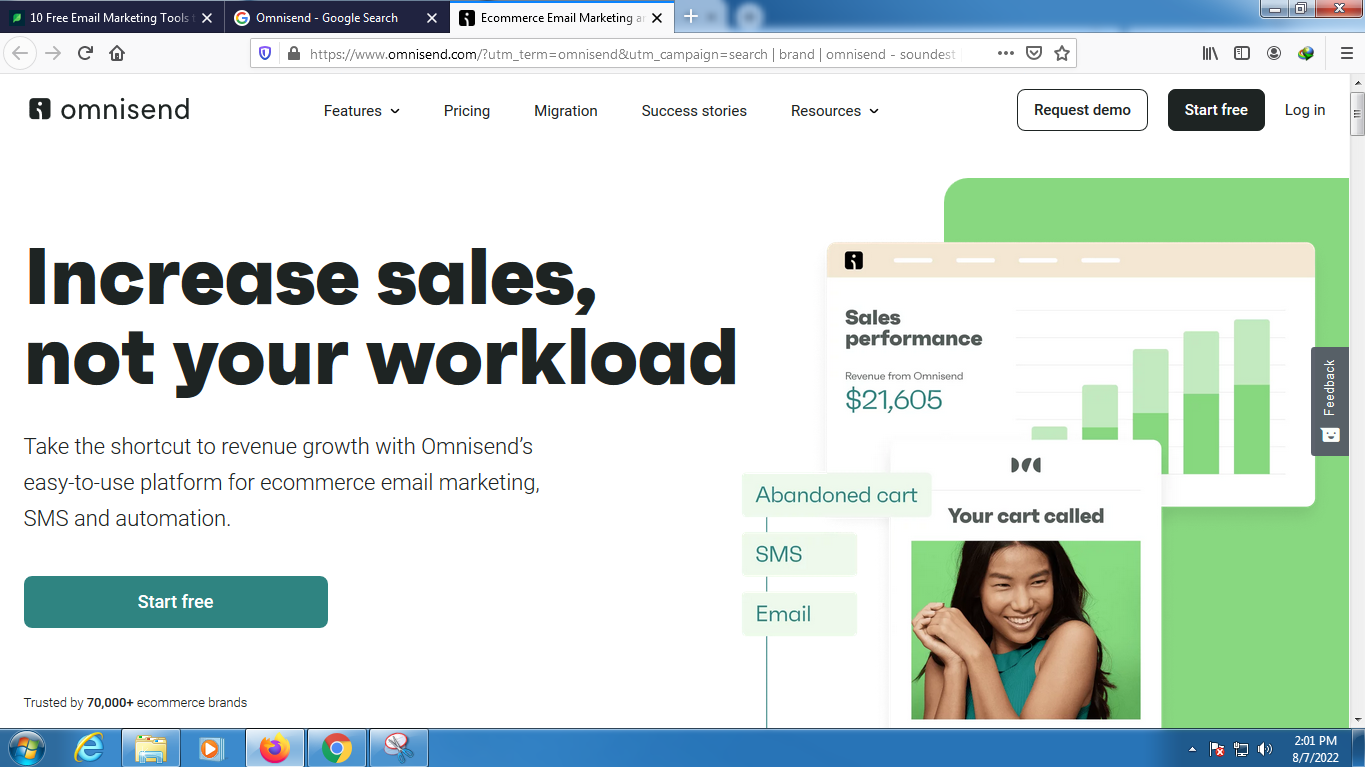This screenshot has height=767, width=1365.
Task: Click the SMS label in the illustration
Action: 799,554
